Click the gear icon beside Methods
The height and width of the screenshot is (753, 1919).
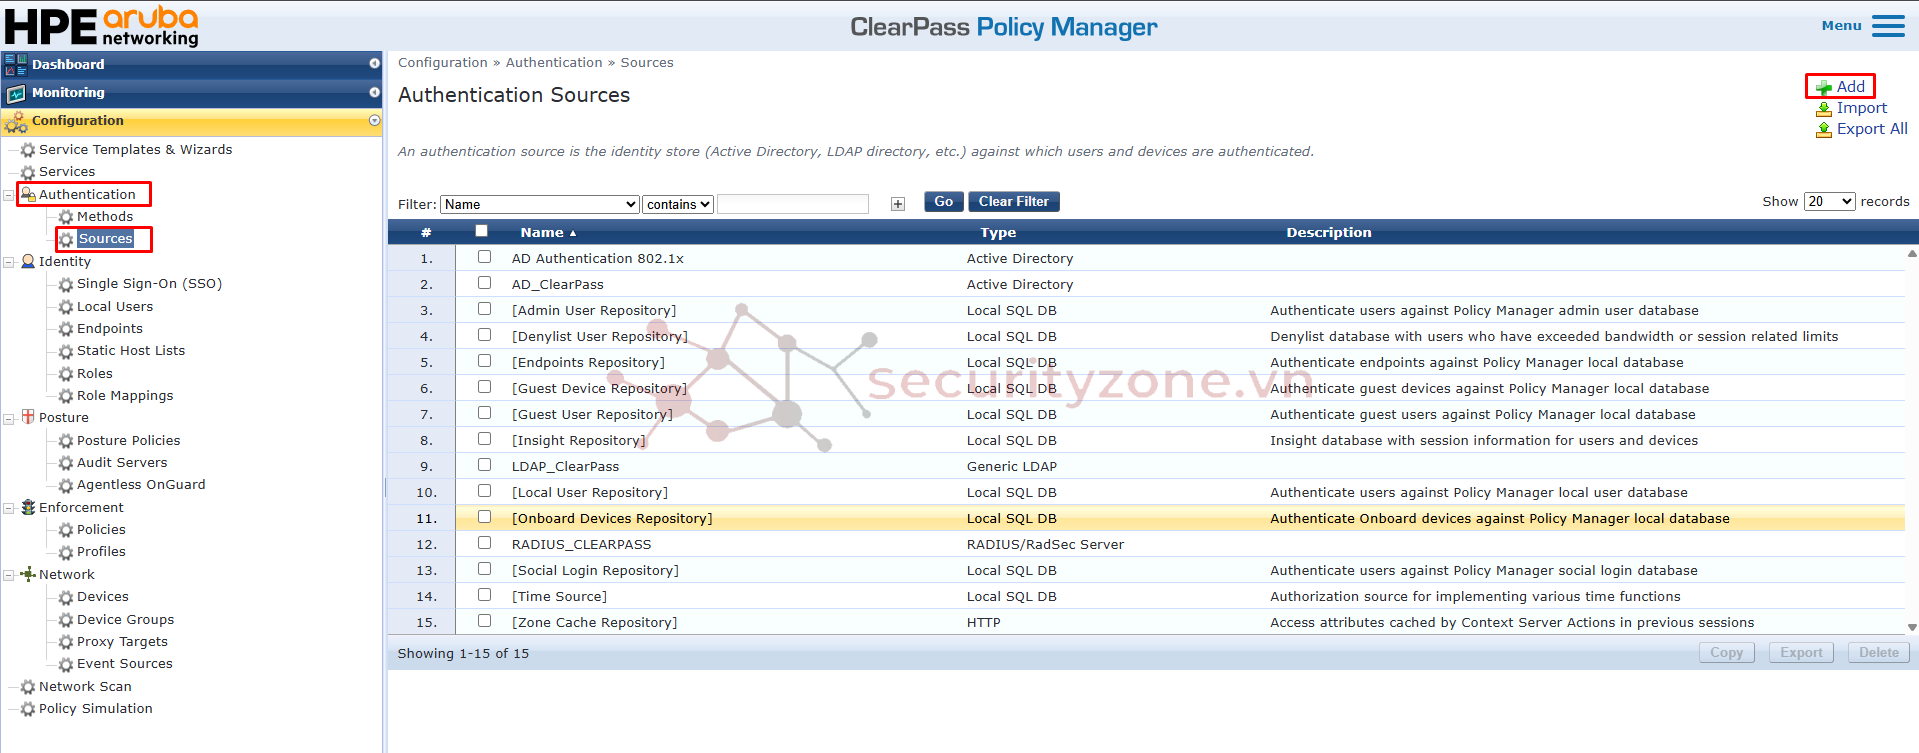(66, 217)
